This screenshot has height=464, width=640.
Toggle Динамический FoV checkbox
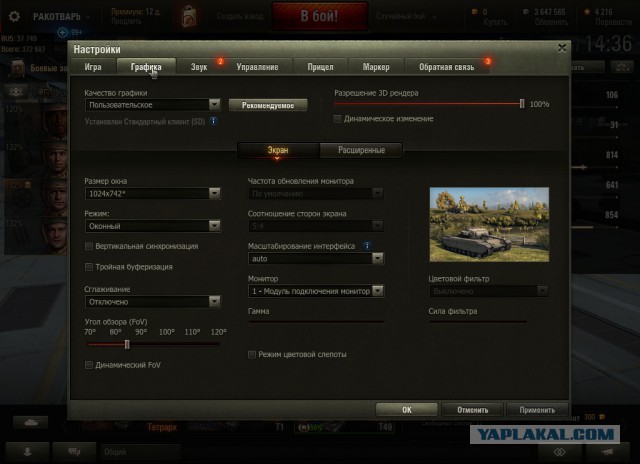(x=89, y=365)
